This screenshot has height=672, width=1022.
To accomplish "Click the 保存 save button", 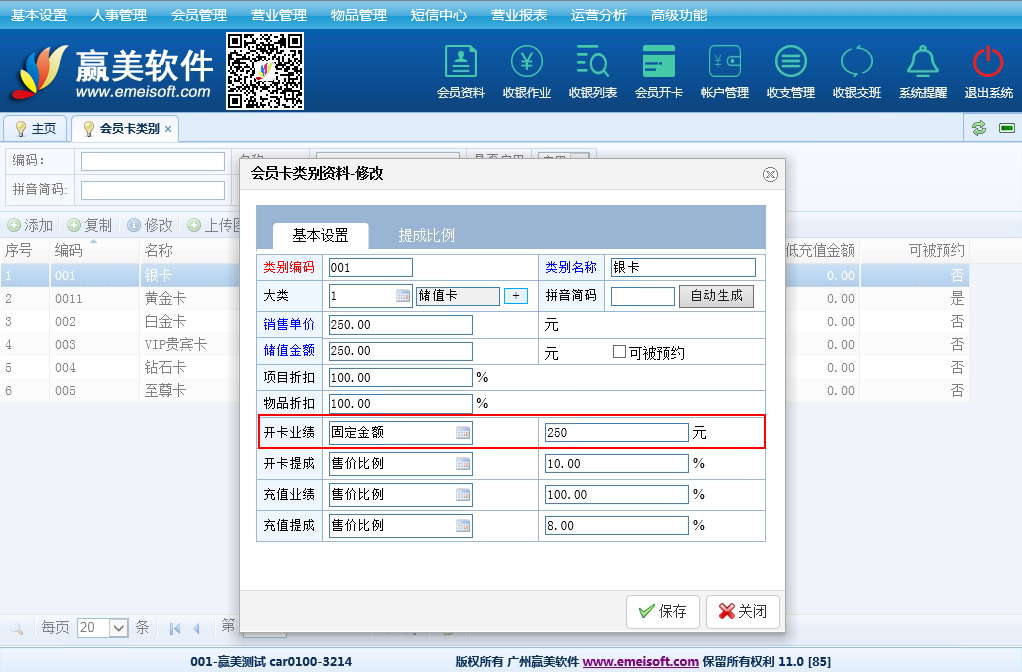I will [662, 611].
